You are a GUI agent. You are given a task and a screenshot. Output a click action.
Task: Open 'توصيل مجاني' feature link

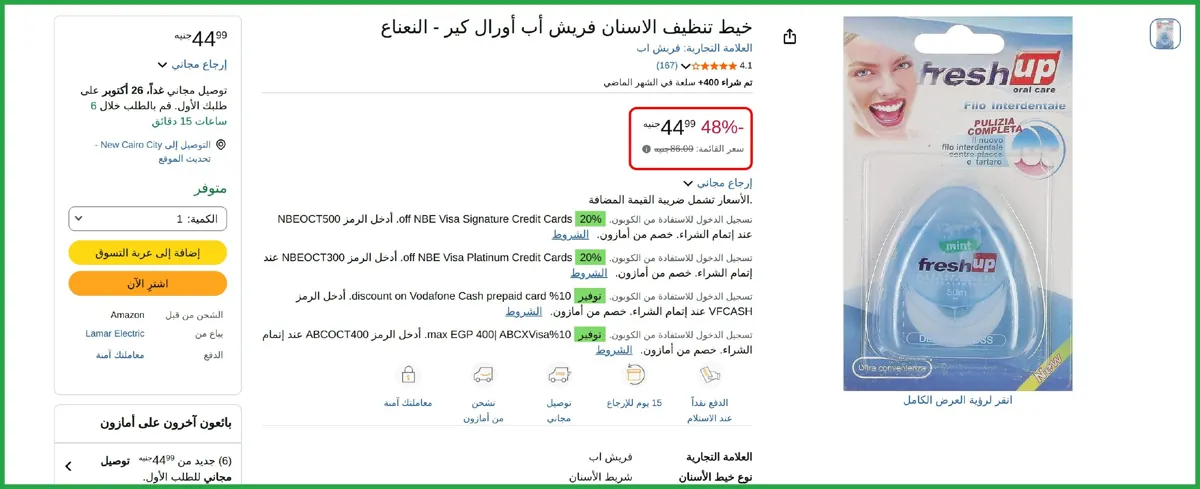(x=559, y=410)
